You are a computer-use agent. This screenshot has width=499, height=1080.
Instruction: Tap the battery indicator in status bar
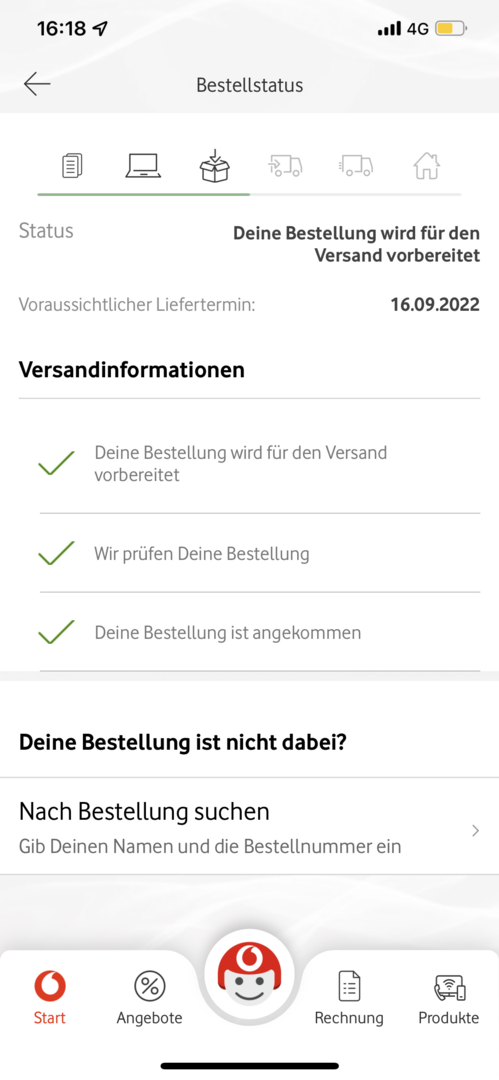pyautogui.click(x=451, y=29)
